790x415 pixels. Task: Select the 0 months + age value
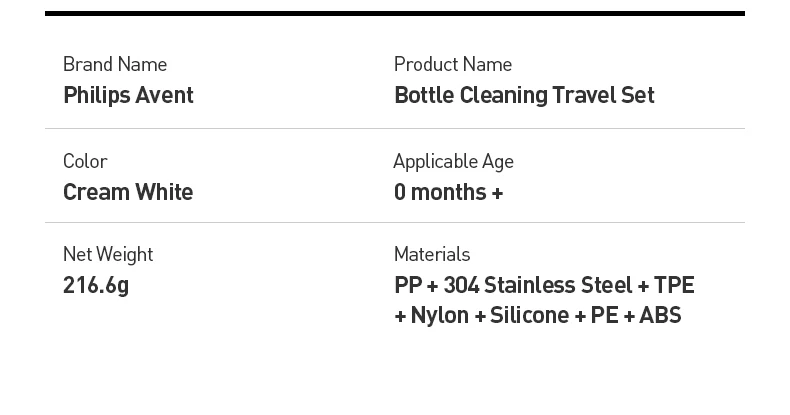click(448, 192)
